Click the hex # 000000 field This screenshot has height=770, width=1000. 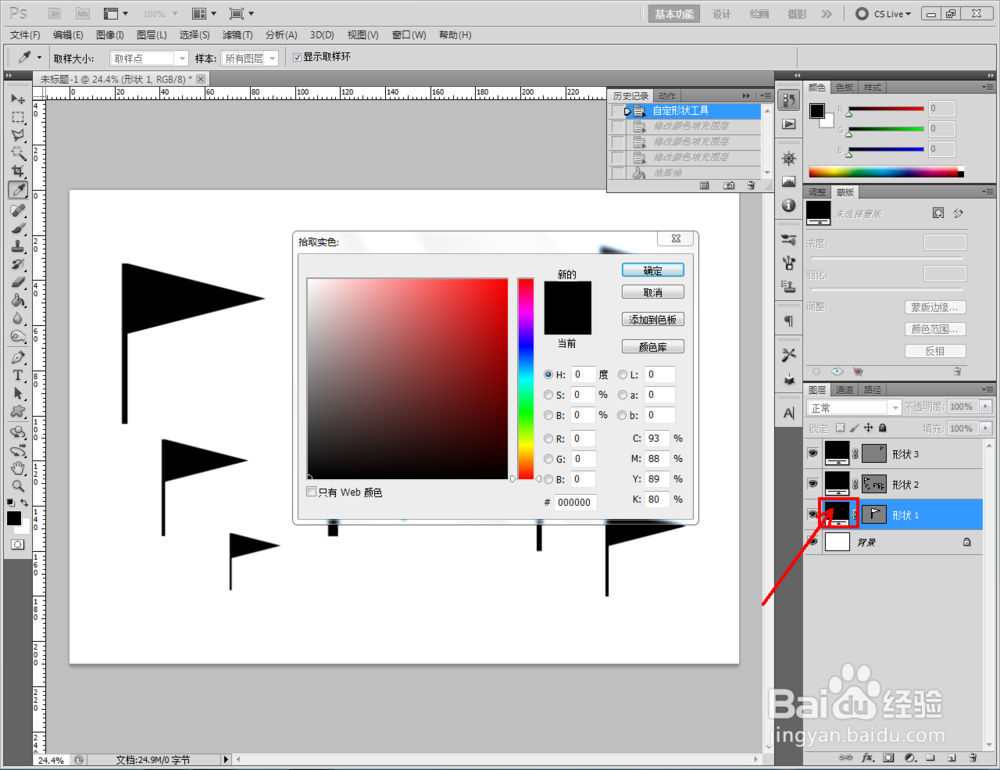point(575,502)
